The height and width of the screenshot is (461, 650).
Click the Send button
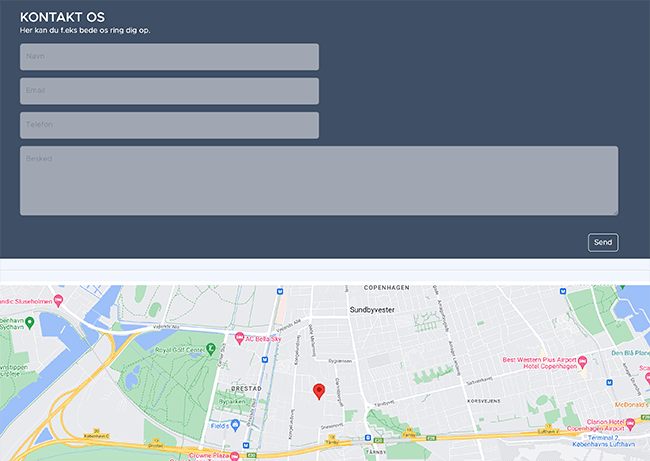coord(603,242)
